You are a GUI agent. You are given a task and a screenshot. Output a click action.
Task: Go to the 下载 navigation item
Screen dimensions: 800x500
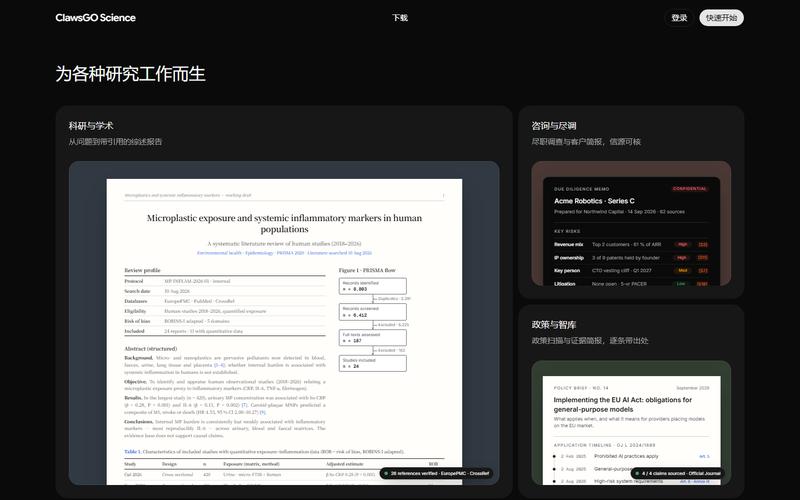(x=399, y=18)
